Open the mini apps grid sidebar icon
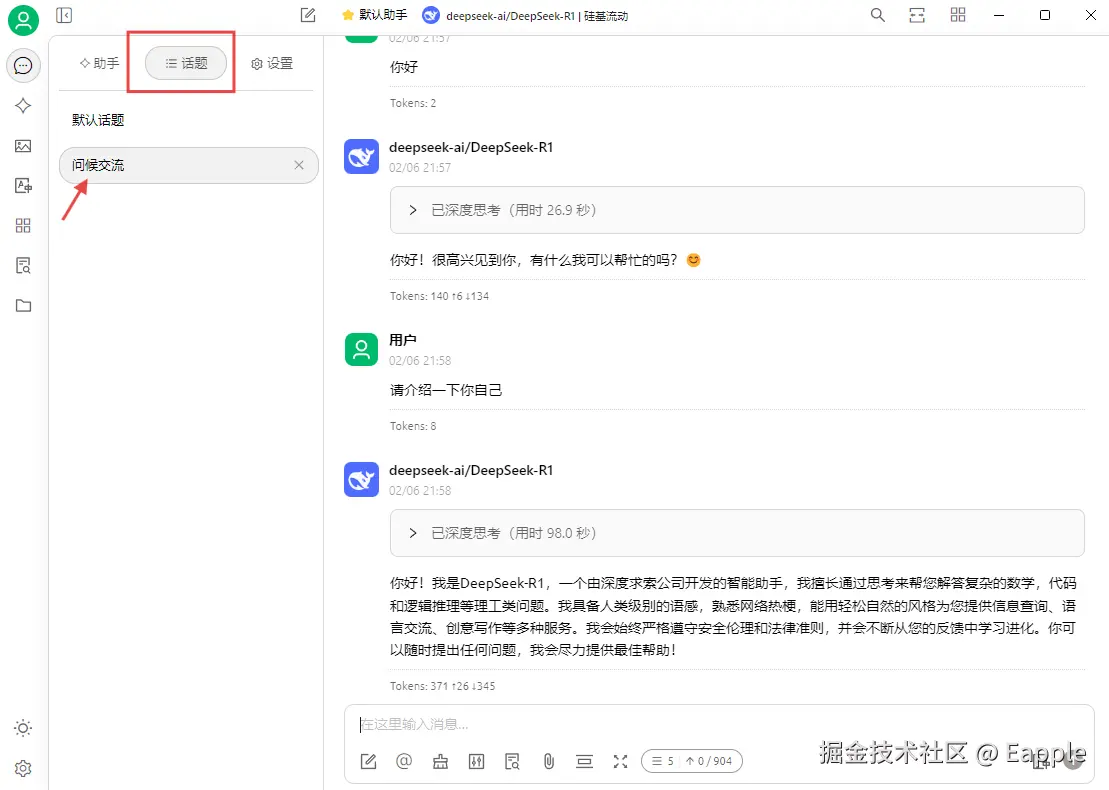 pos(23,226)
